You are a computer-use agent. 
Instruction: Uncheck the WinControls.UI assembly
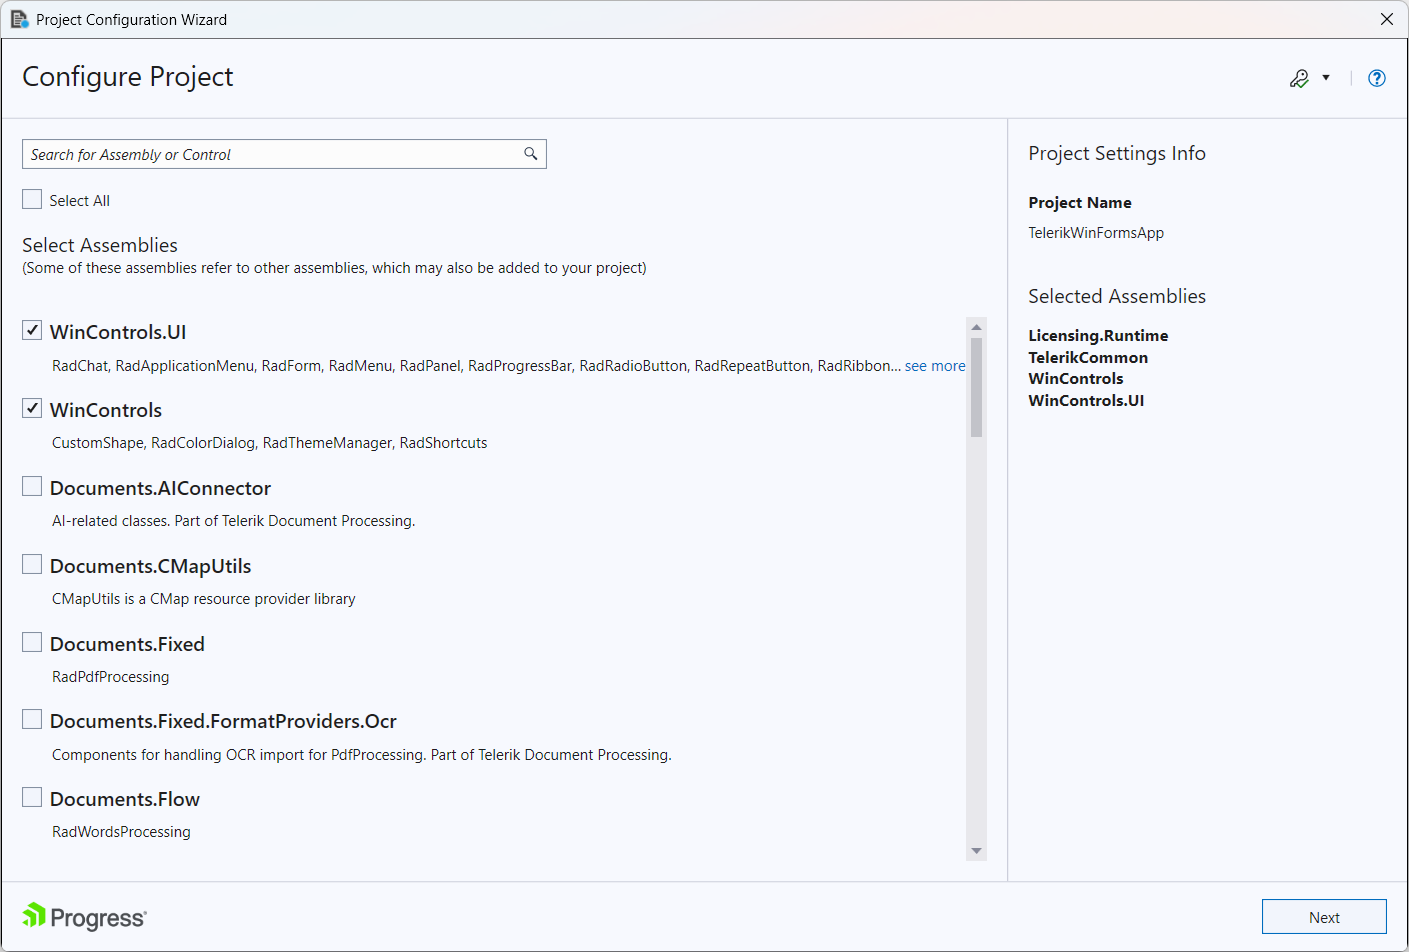click(31, 330)
